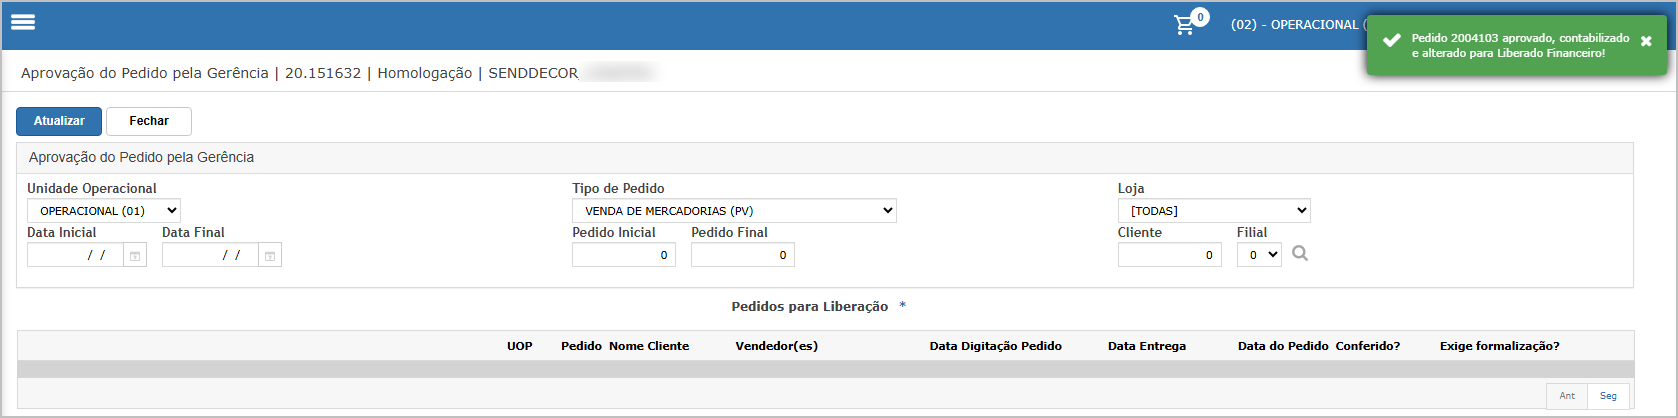Click the client search magnifier icon

[x=1300, y=254]
